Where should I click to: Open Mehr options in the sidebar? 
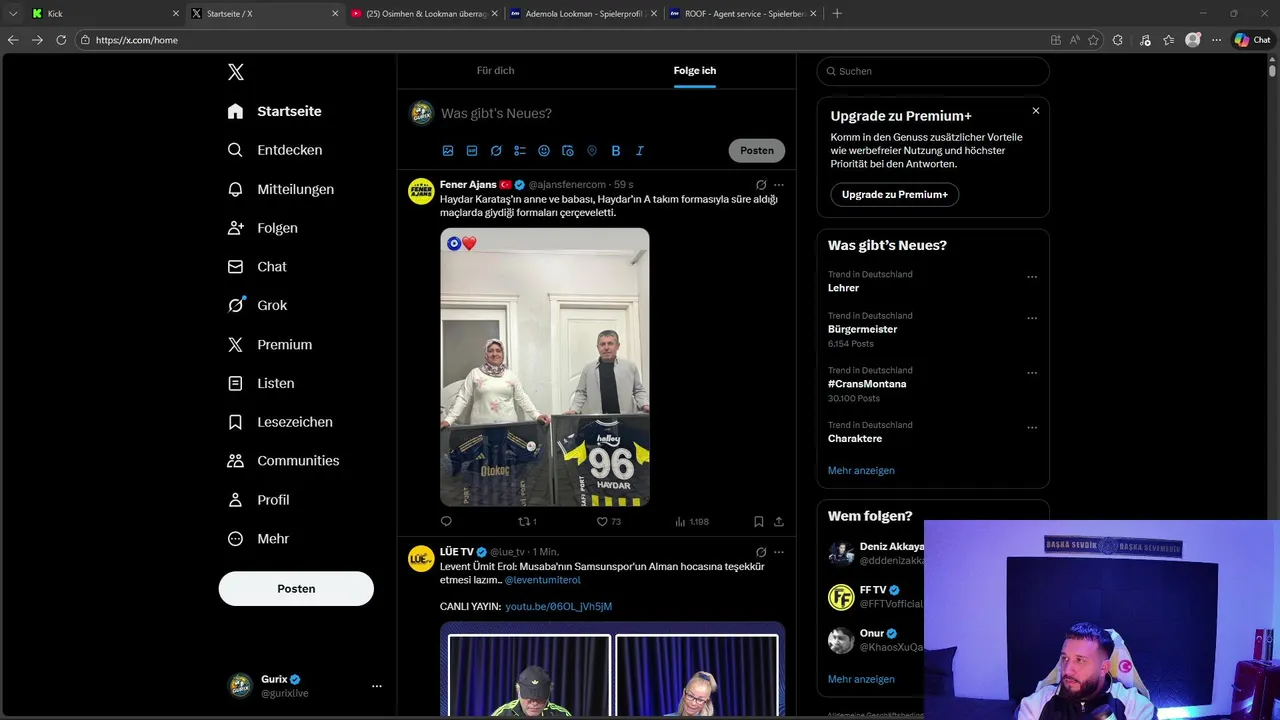(x=259, y=539)
